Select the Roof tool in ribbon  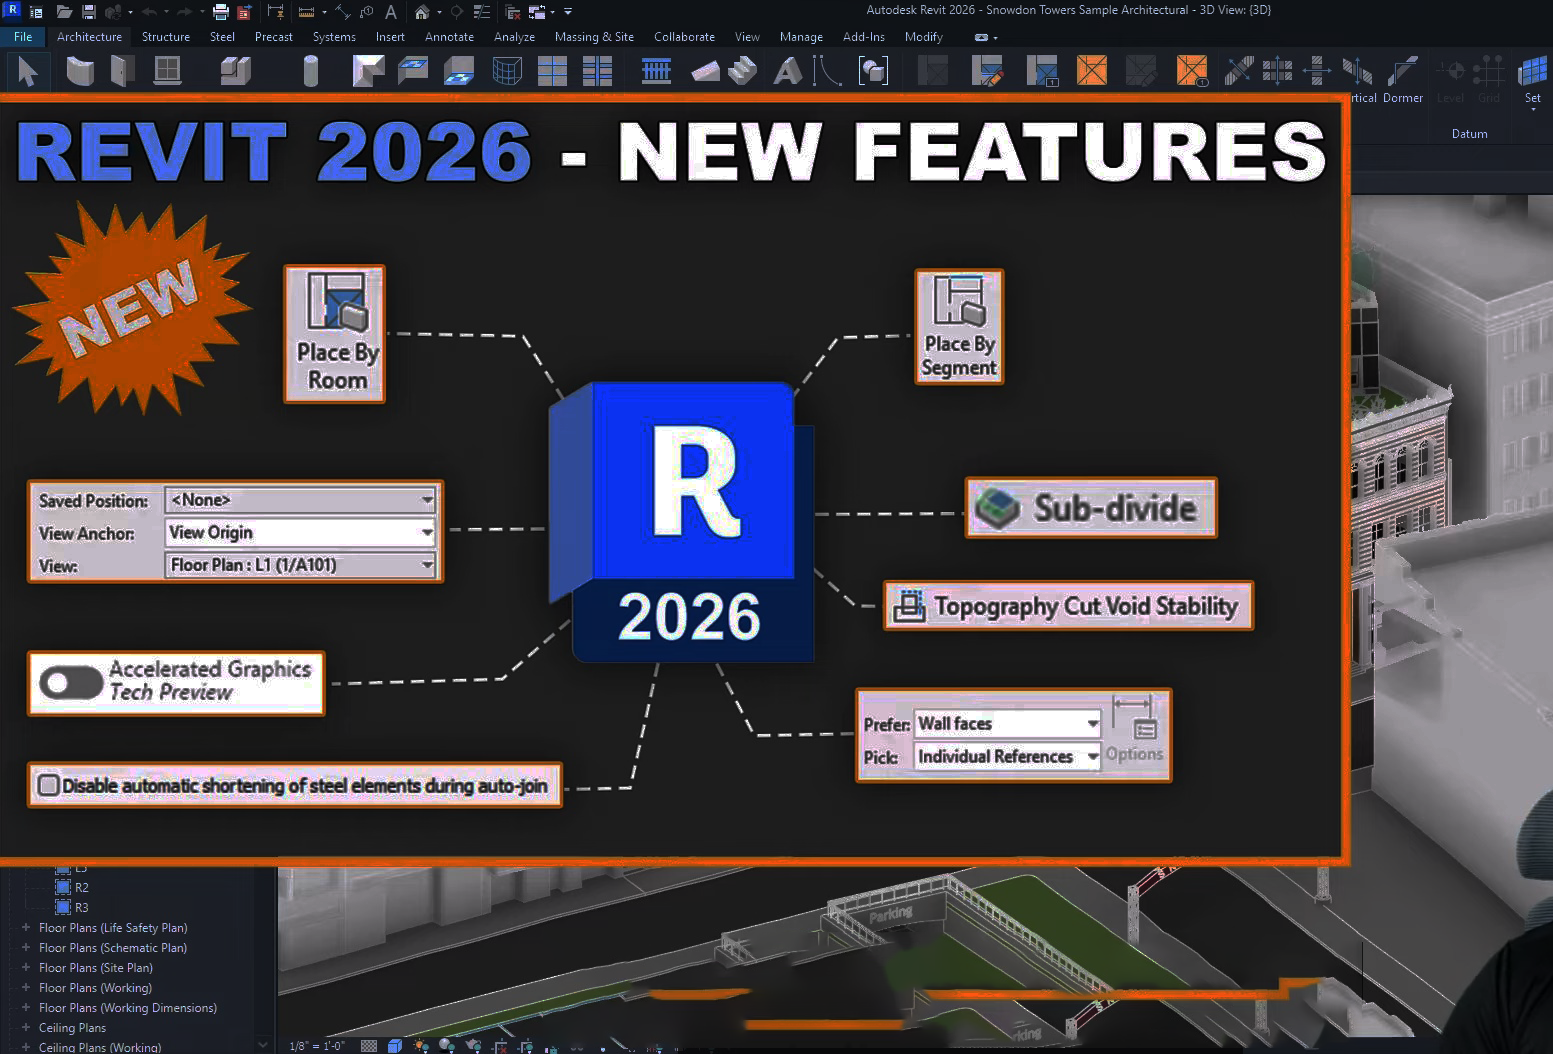click(x=368, y=71)
